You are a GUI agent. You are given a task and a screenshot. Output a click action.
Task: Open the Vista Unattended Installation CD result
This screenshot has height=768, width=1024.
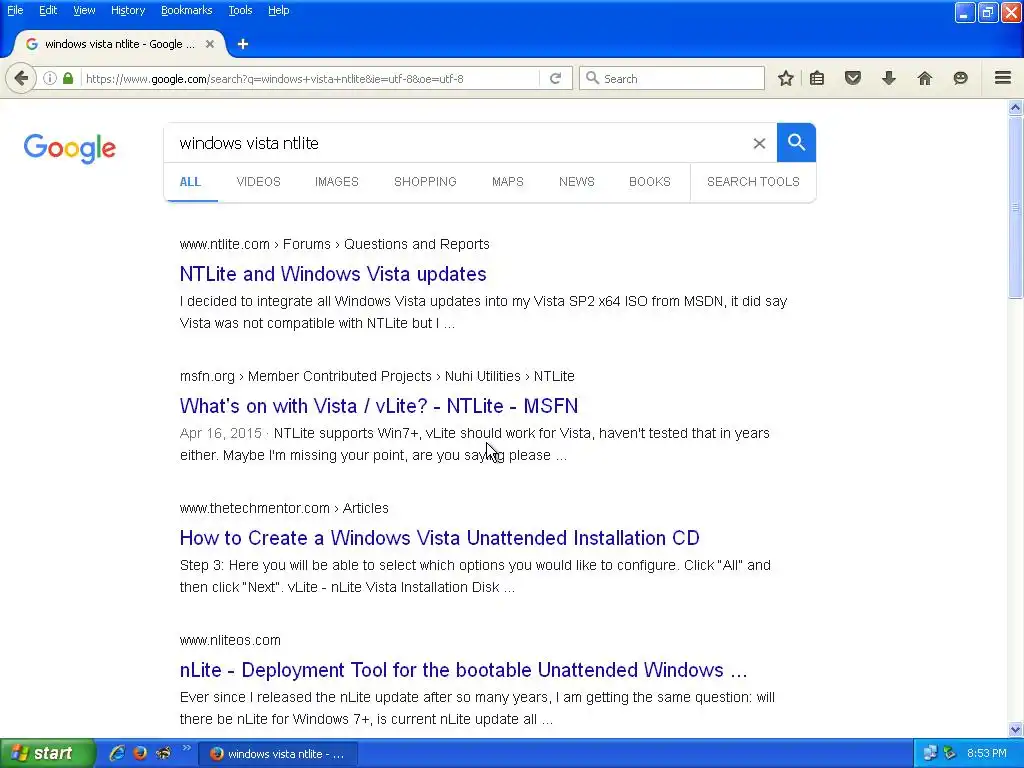pos(440,537)
